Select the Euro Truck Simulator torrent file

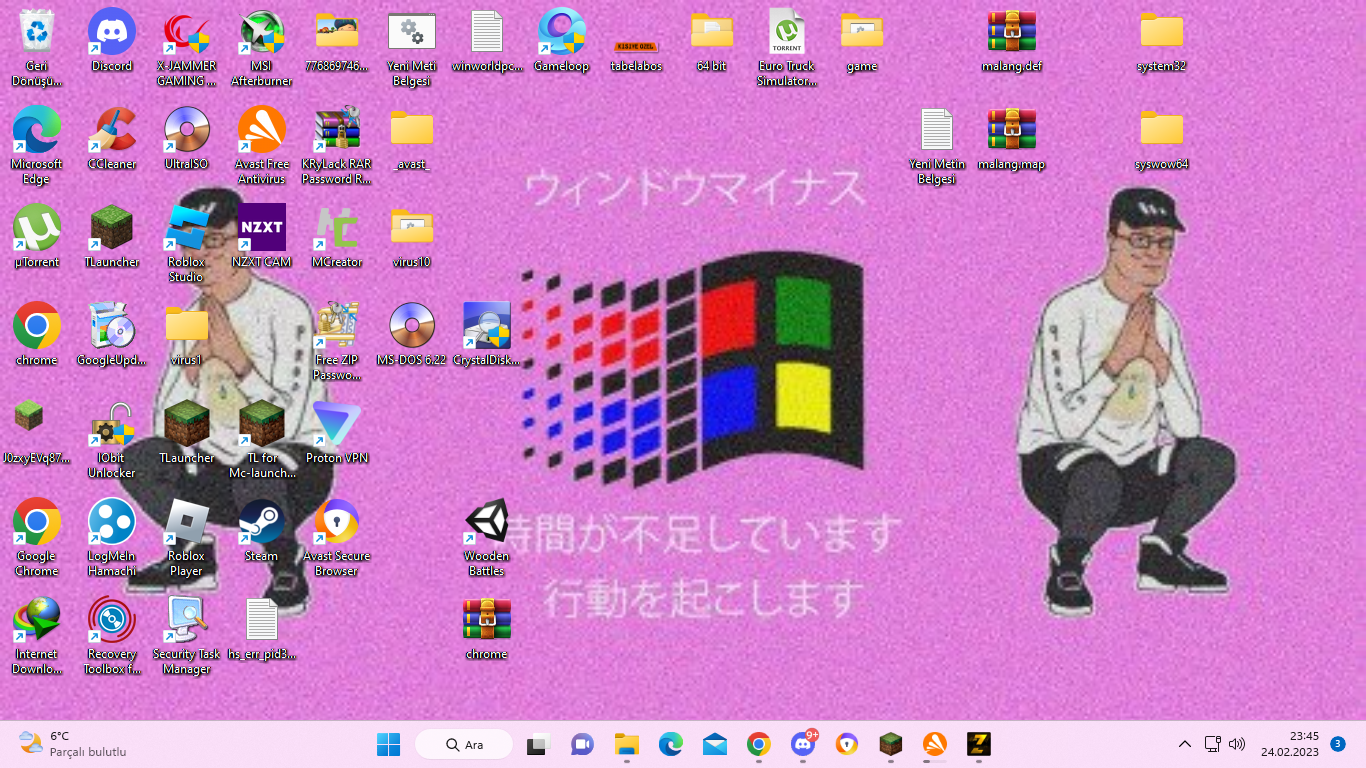[x=787, y=47]
